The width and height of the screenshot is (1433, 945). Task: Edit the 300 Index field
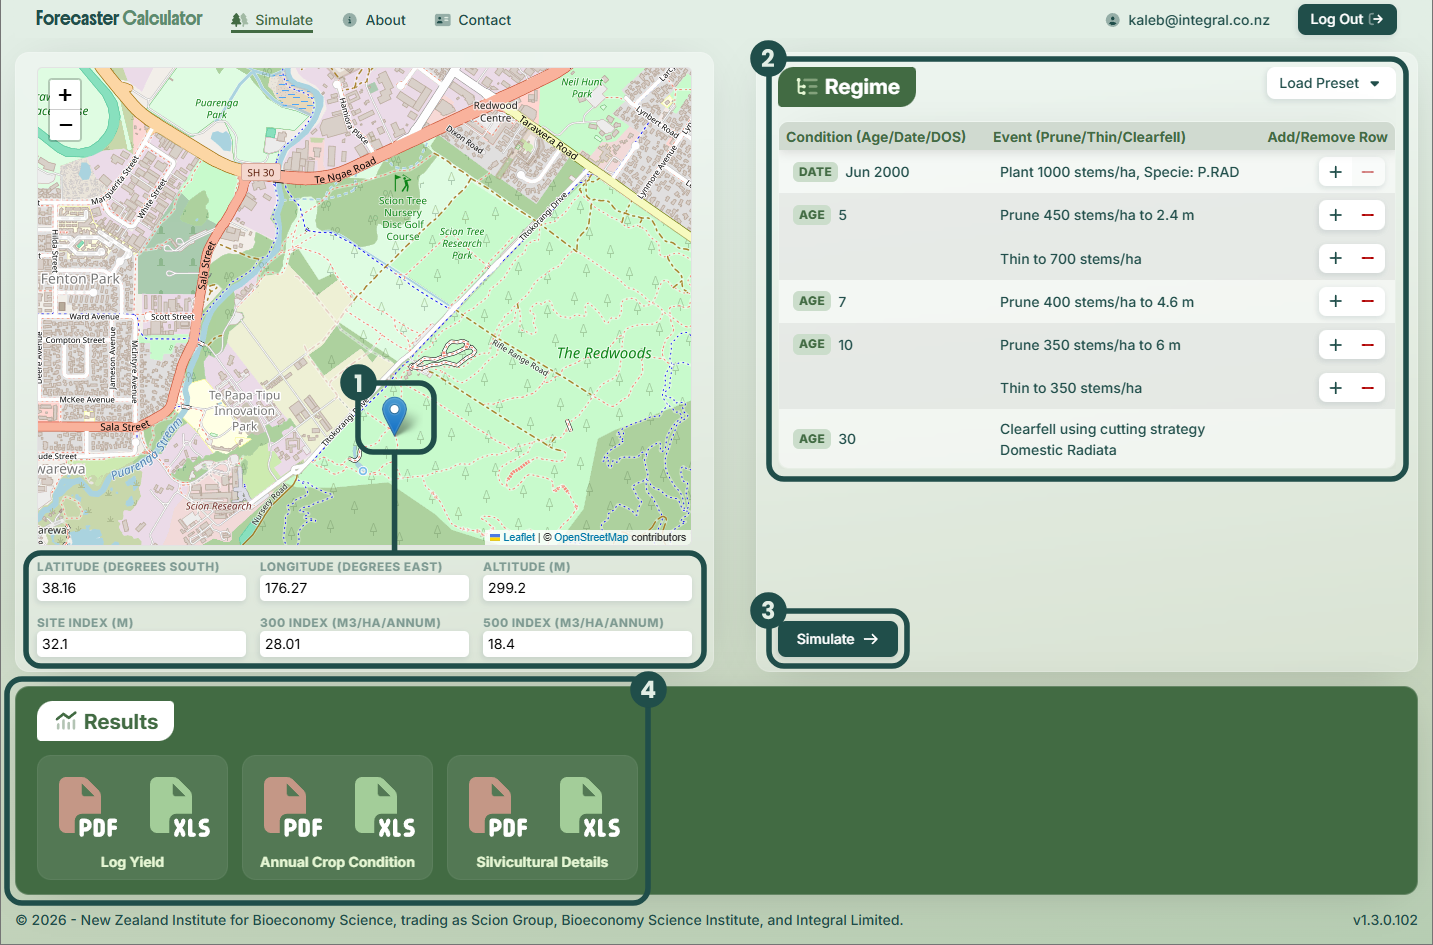(364, 644)
